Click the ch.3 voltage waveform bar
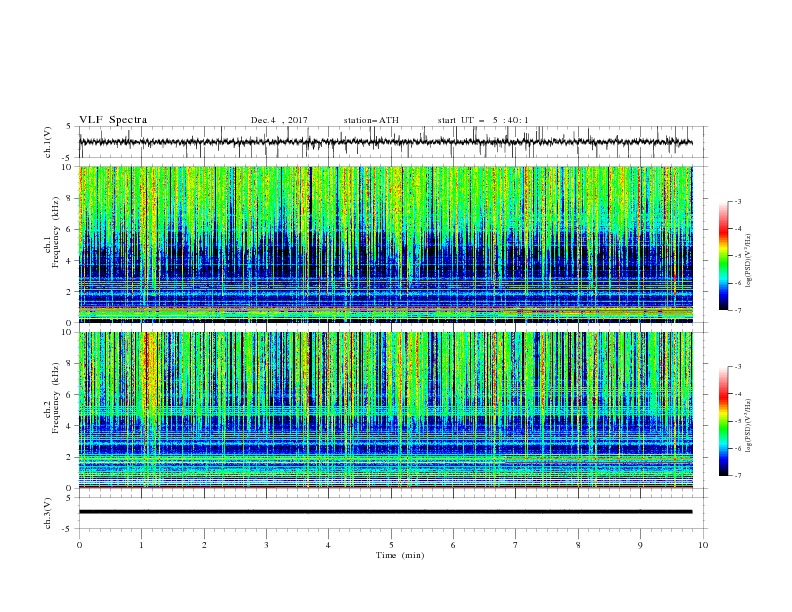Screen dimensions: 792x612 (385, 512)
